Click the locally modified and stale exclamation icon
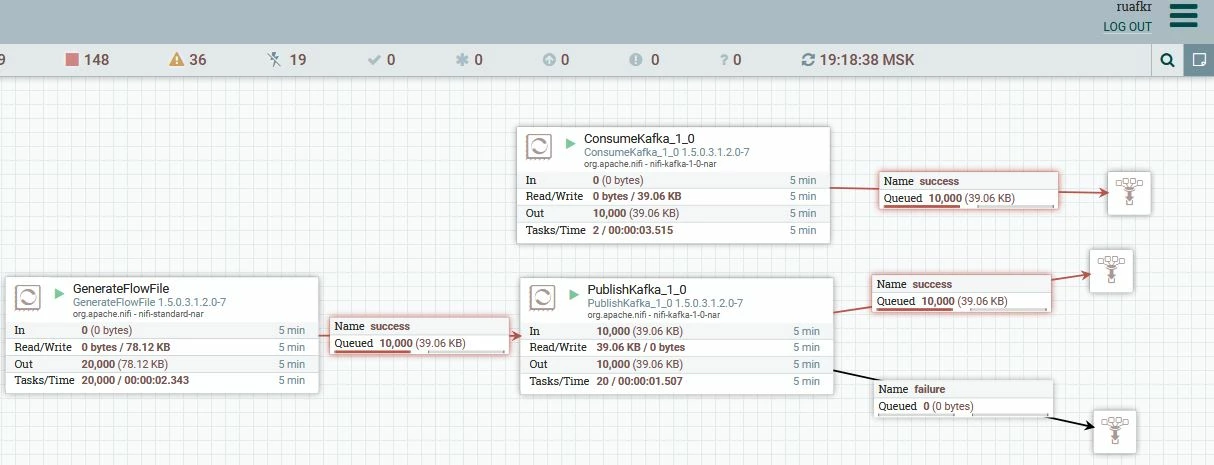This screenshot has width=1214, height=465. coord(636,60)
